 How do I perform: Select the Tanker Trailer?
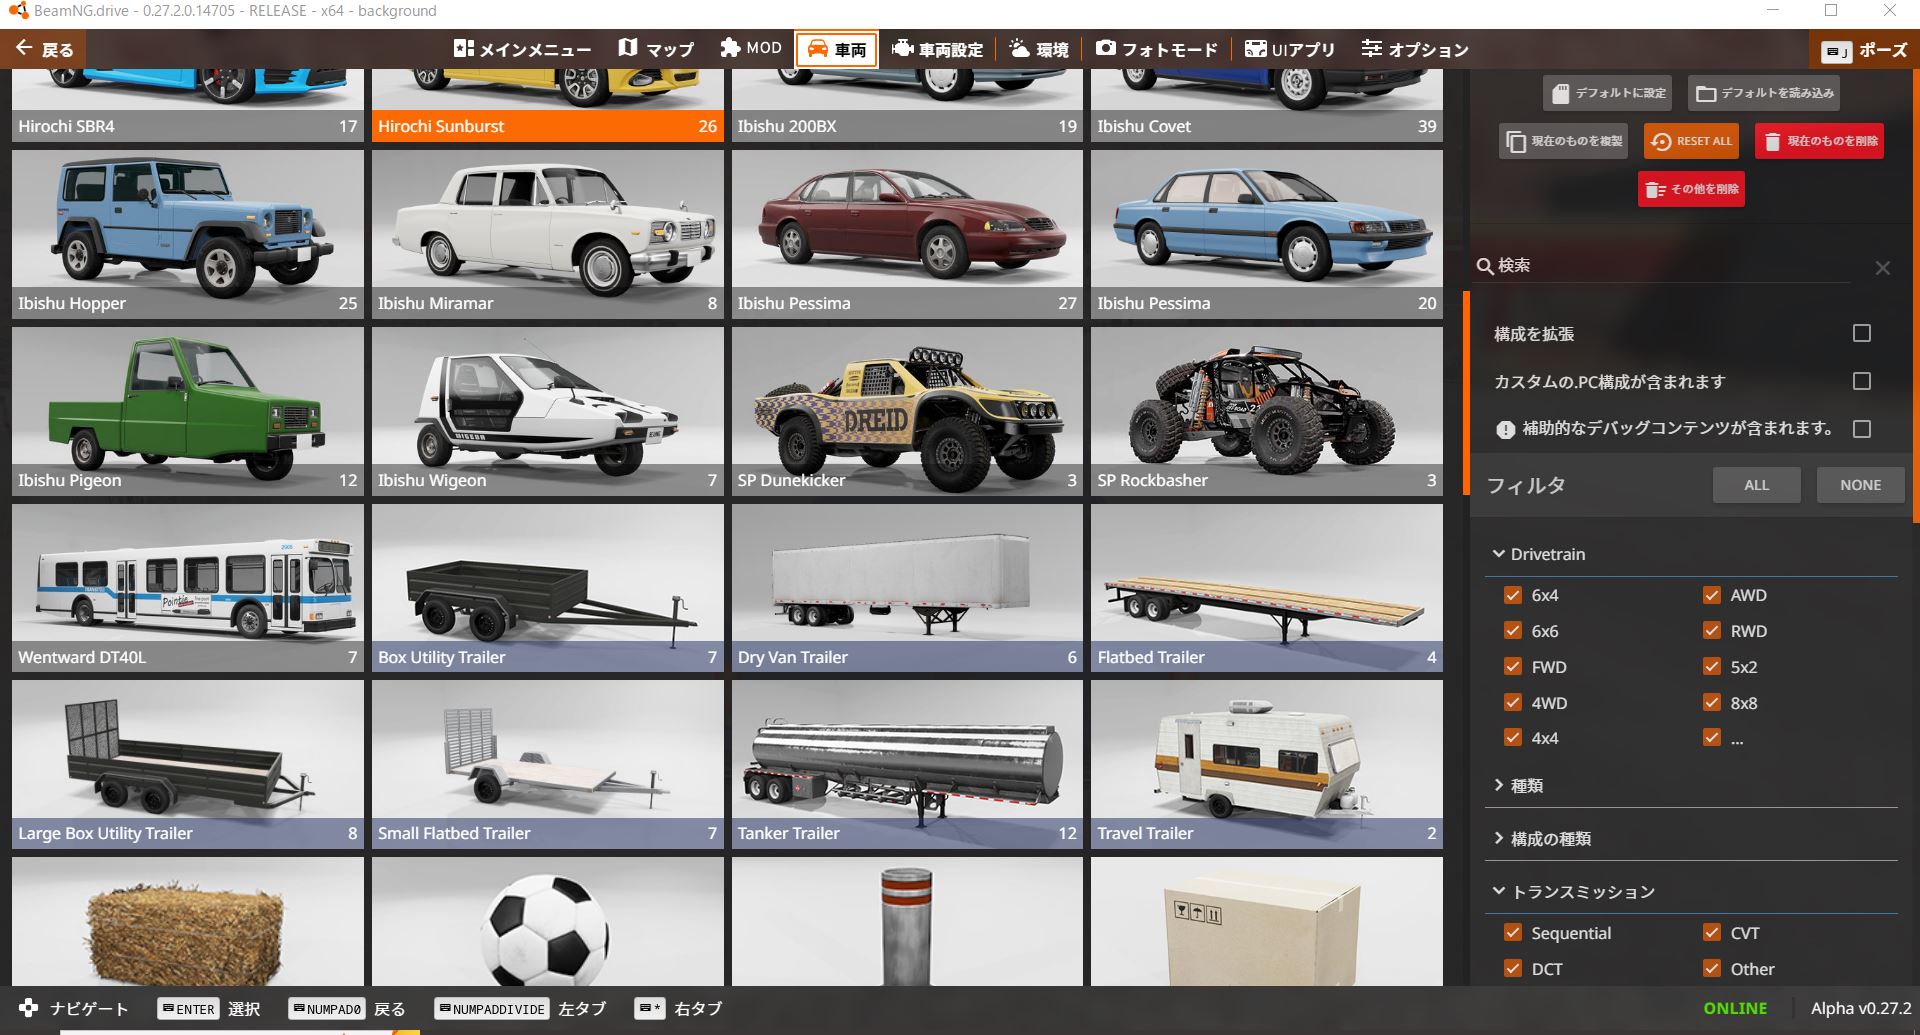tap(907, 765)
